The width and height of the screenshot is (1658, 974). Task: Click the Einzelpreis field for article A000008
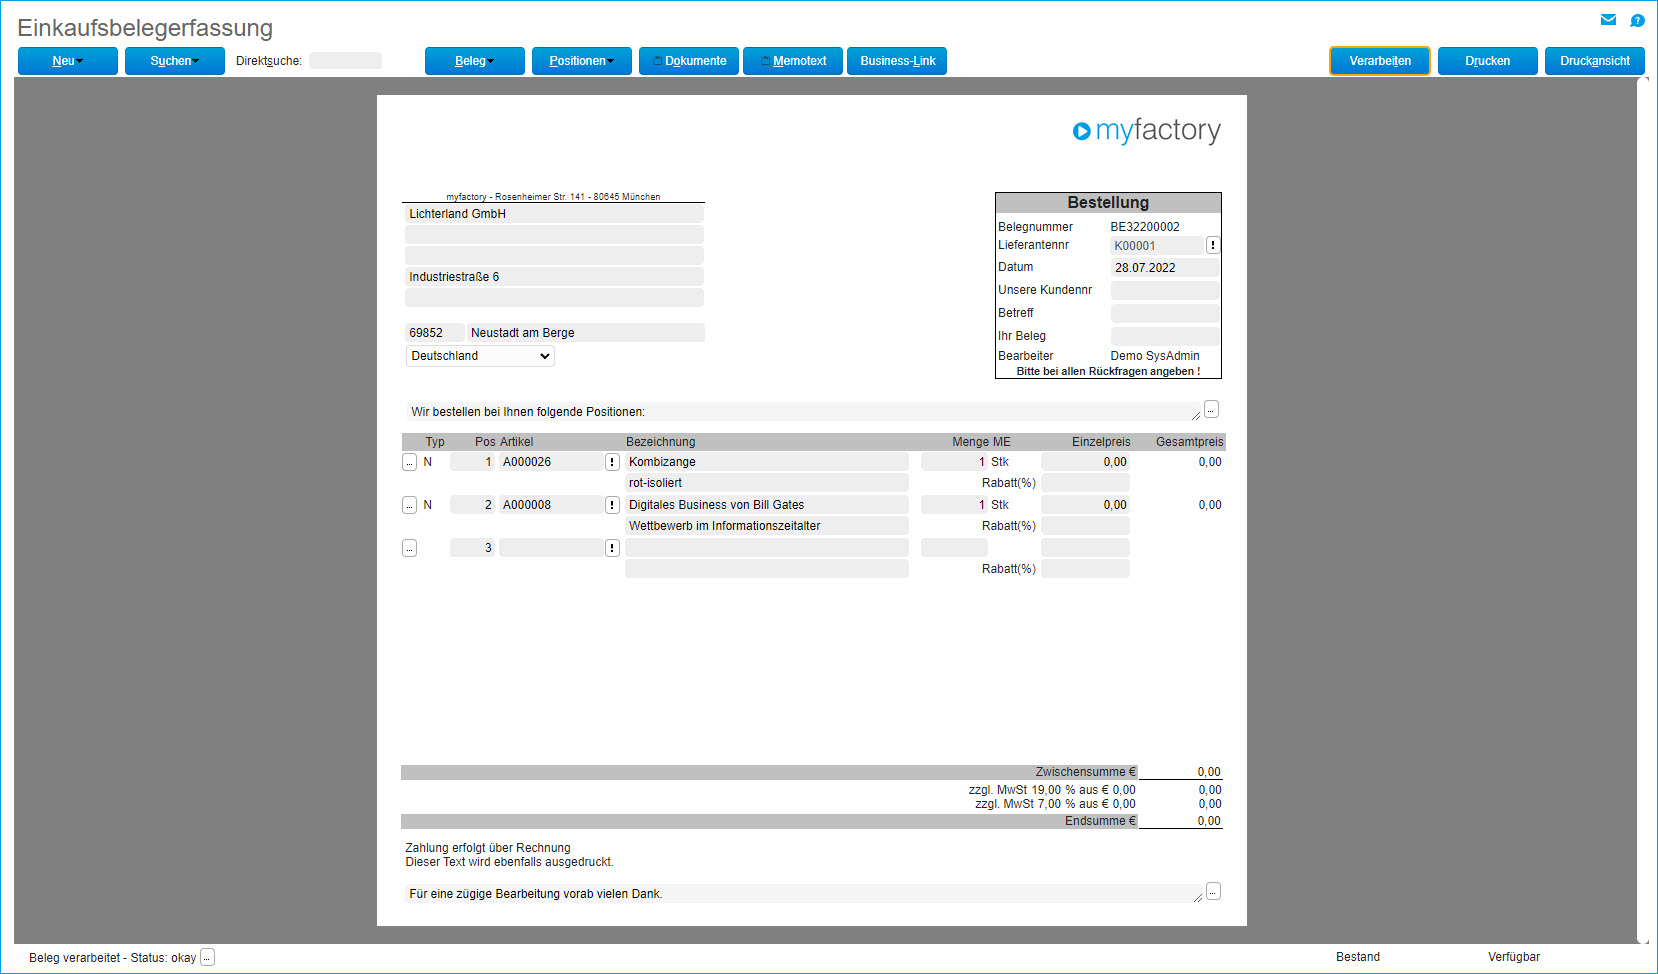[x=1085, y=505]
